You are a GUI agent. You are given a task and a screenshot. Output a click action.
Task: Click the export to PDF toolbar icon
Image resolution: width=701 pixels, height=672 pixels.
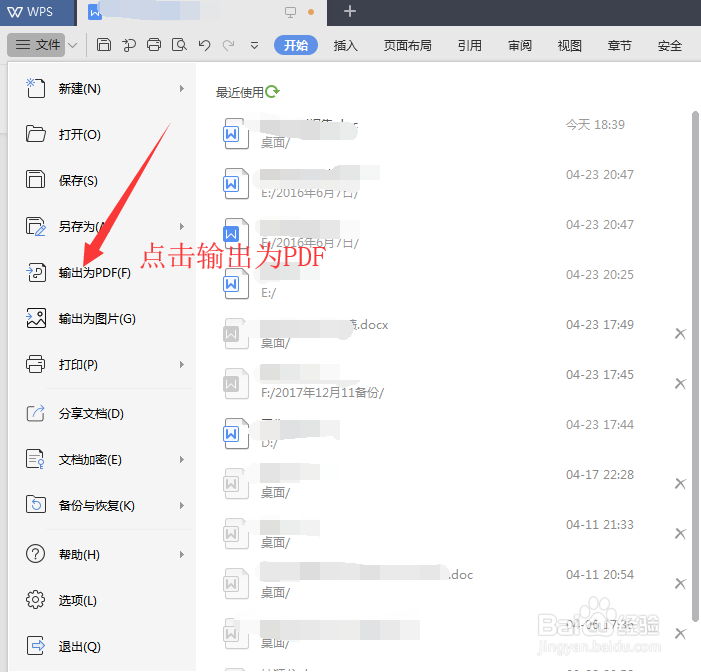tap(129, 45)
